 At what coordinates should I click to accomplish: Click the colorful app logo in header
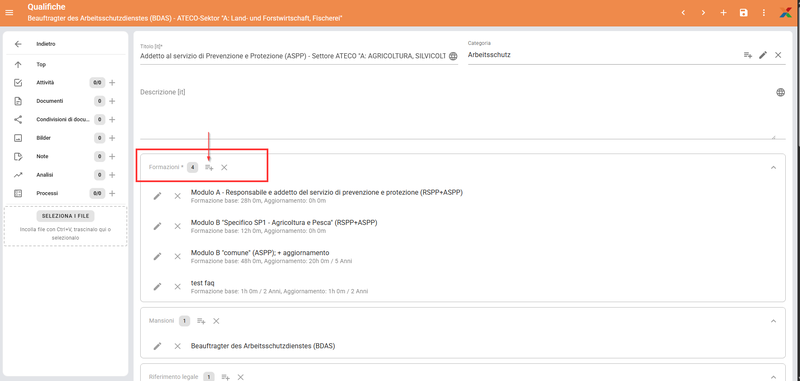click(x=786, y=13)
